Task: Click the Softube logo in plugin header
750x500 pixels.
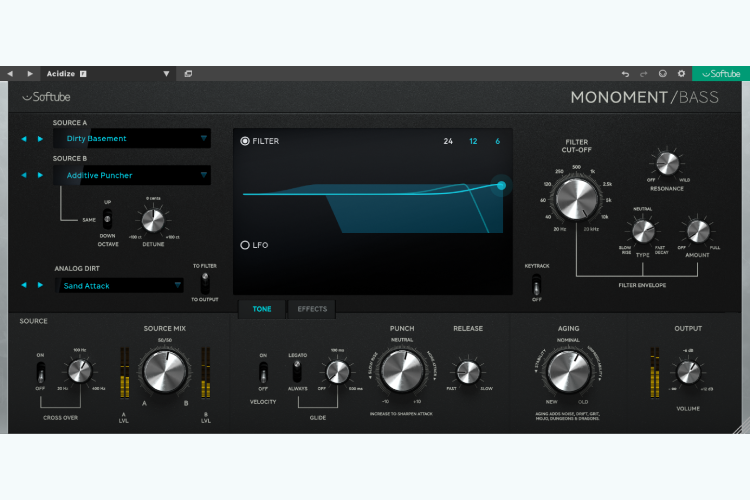Action: pos(46,97)
